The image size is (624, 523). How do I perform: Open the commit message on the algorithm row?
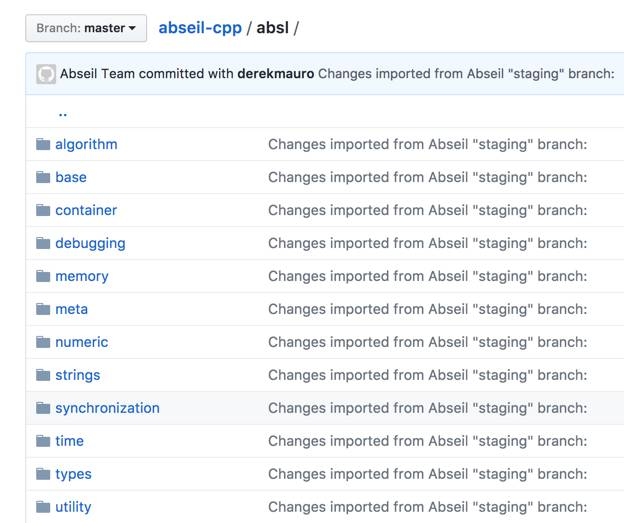pyautogui.click(x=427, y=144)
